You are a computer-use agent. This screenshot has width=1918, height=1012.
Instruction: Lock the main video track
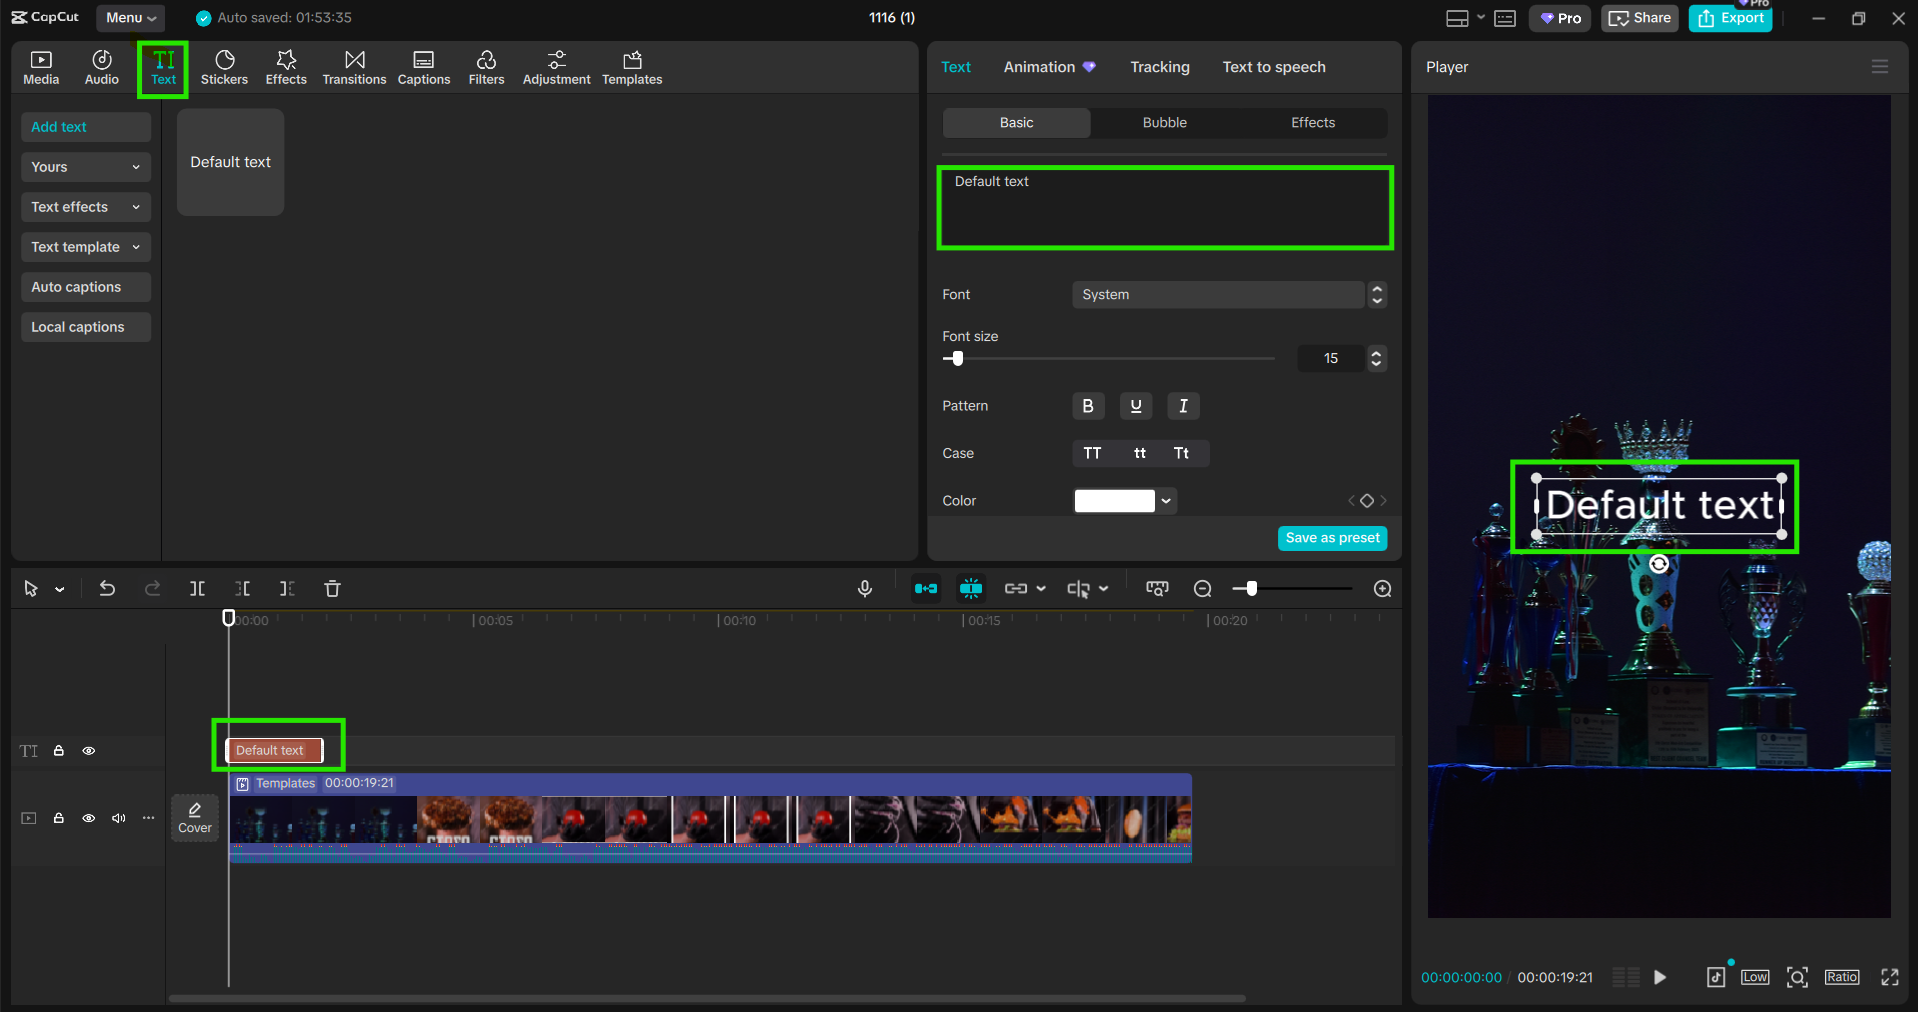(x=59, y=818)
